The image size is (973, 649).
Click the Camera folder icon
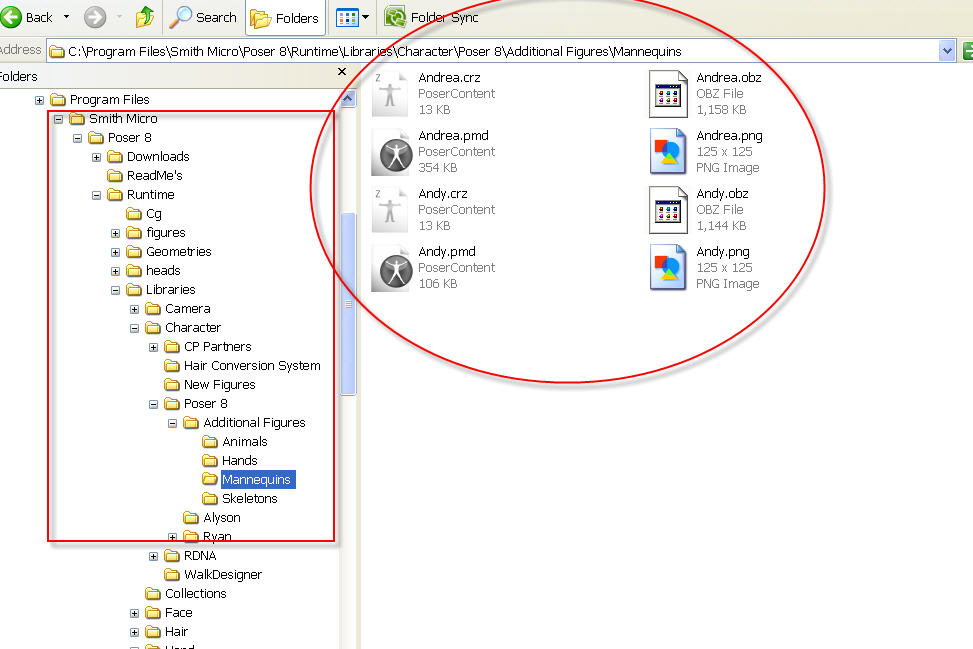tap(153, 309)
